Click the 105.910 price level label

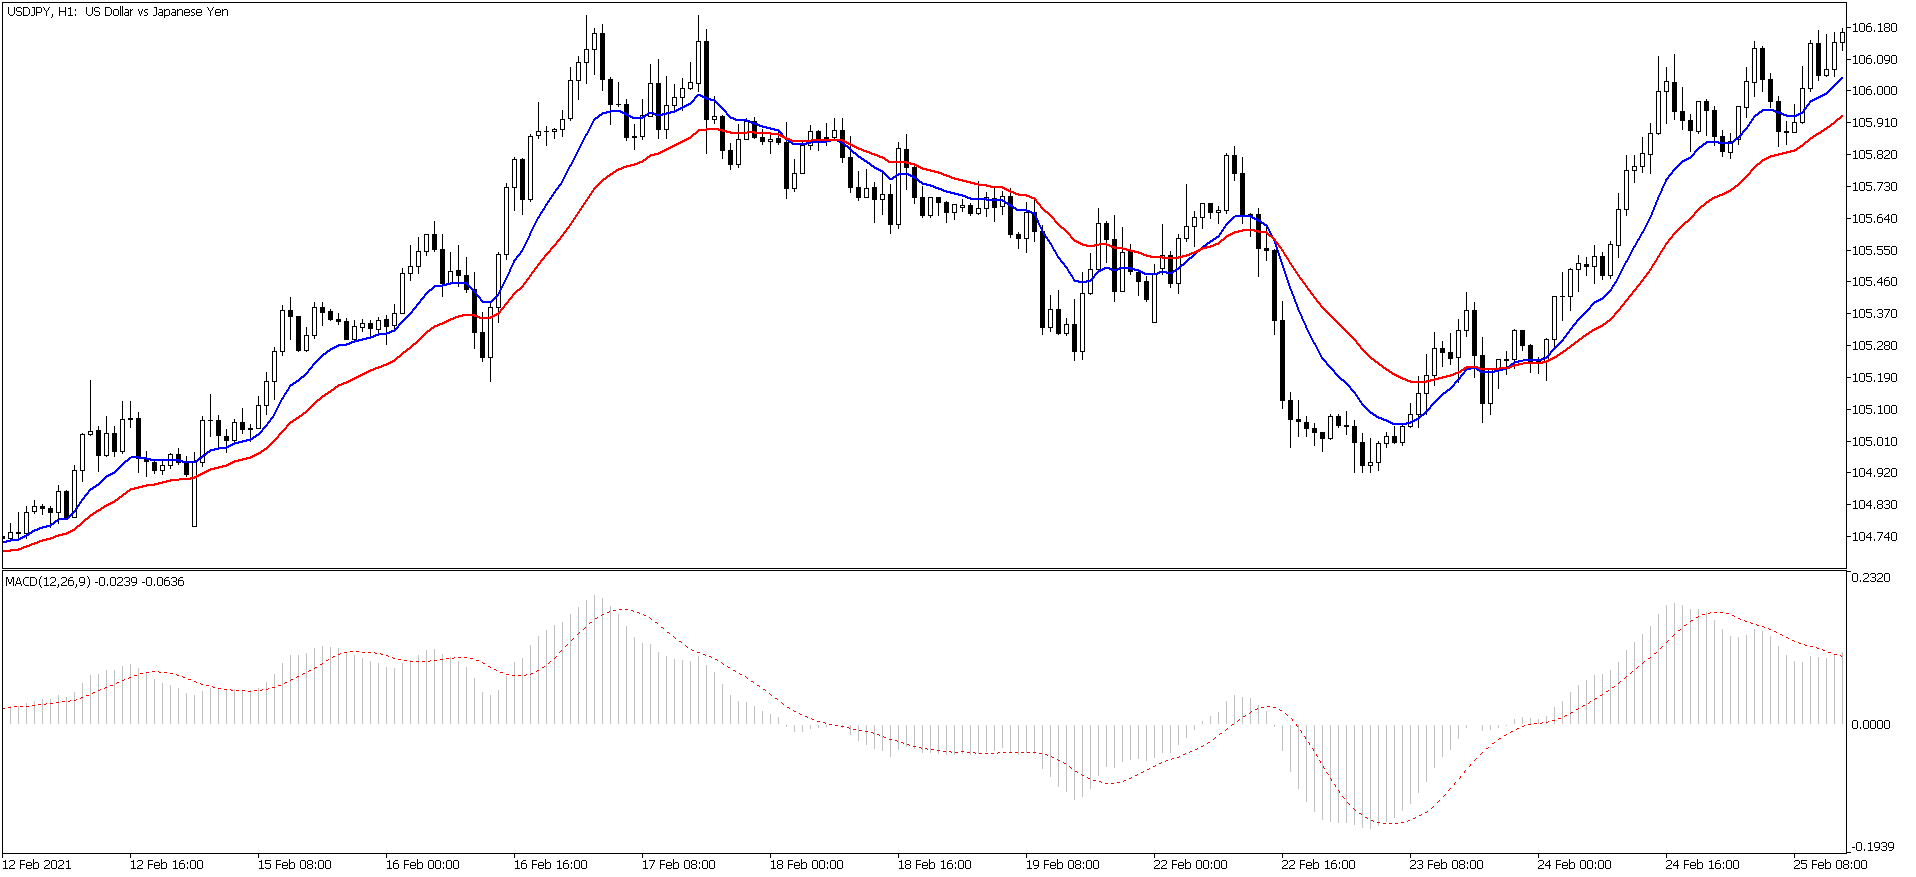click(x=1874, y=123)
